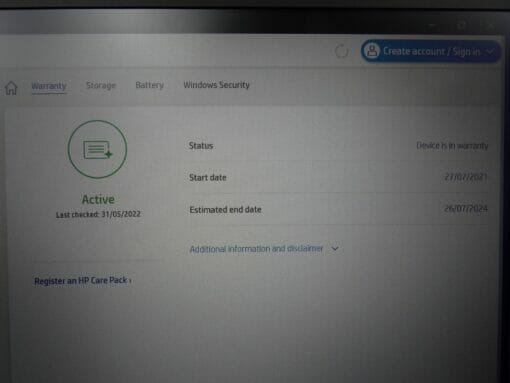Viewport: 510px width, 383px height.
Task: Click Device is in warranty value
Action: (452, 145)
